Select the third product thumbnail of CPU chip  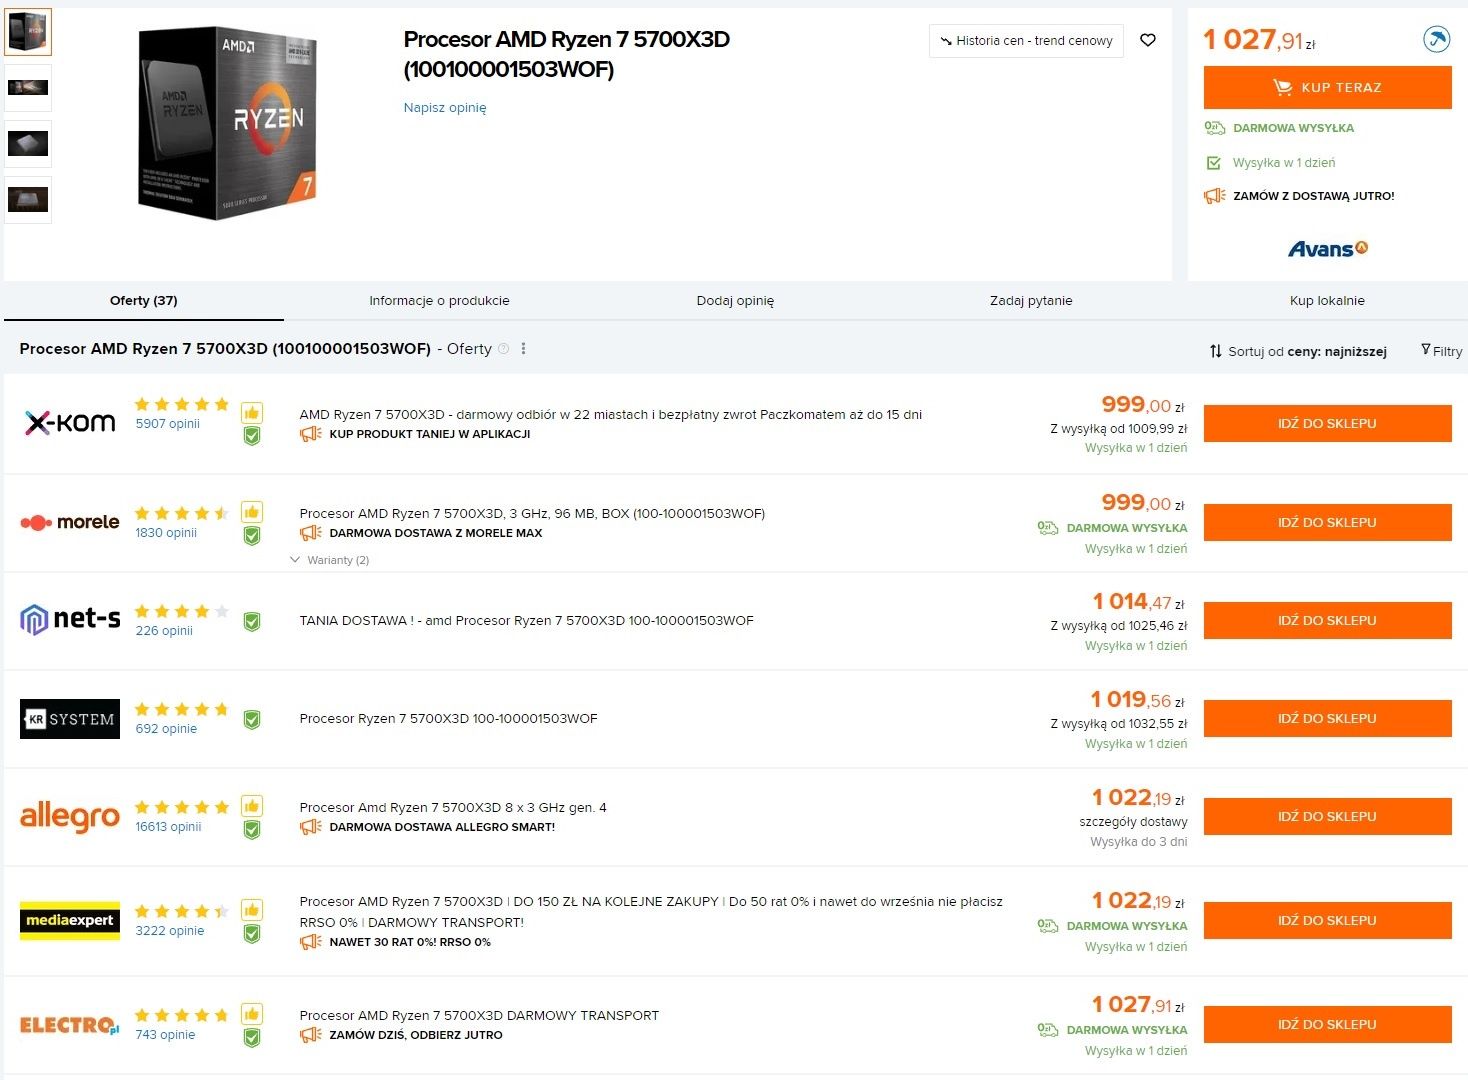pyautogui.click(x=28, y=143)
